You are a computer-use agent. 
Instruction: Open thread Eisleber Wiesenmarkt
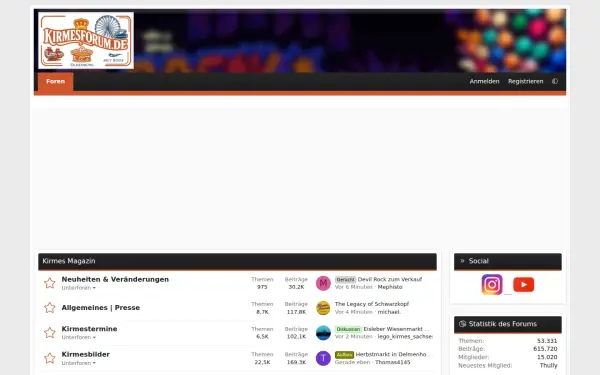396,329
